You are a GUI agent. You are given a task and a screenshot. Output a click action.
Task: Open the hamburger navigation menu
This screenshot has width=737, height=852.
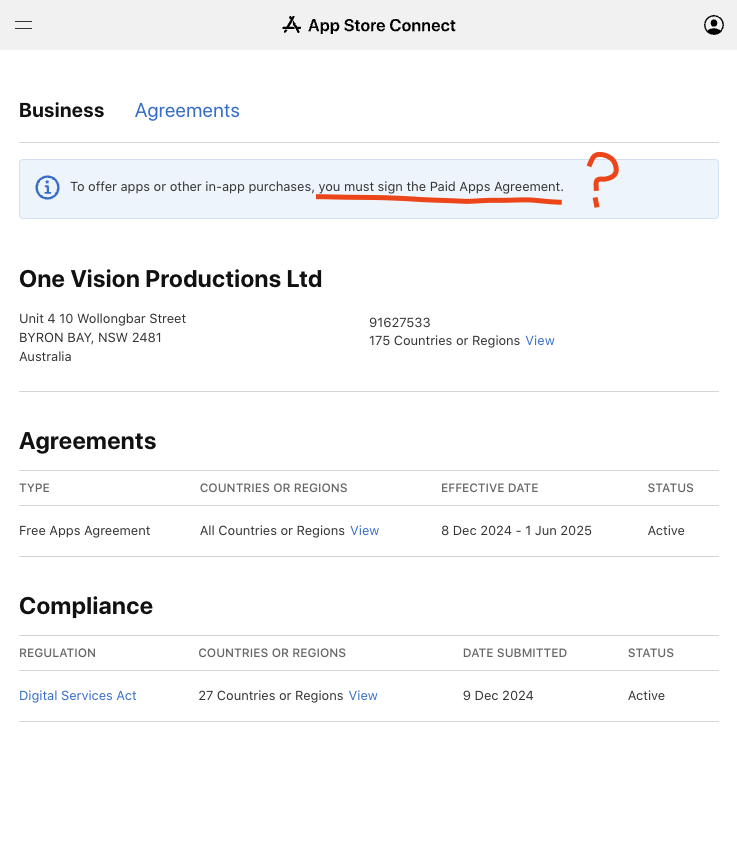coord(23,25)
